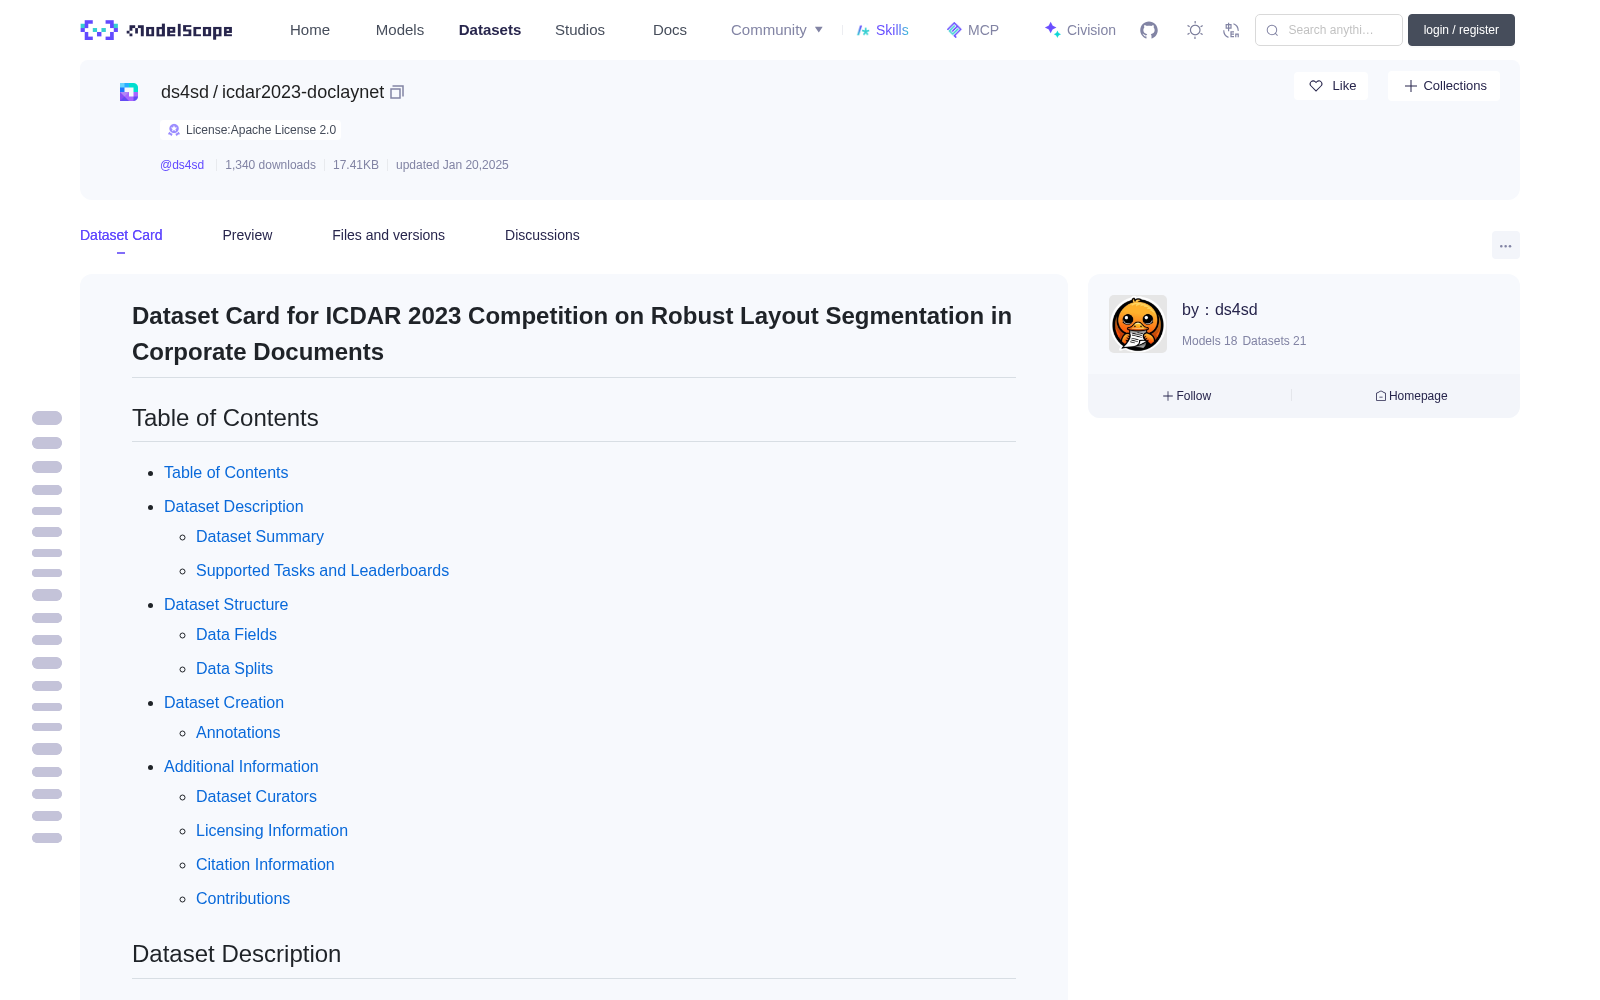1600x1000 pixels.
Task: Click the Apache License 2.0 tag
Action: click(251, 130)
